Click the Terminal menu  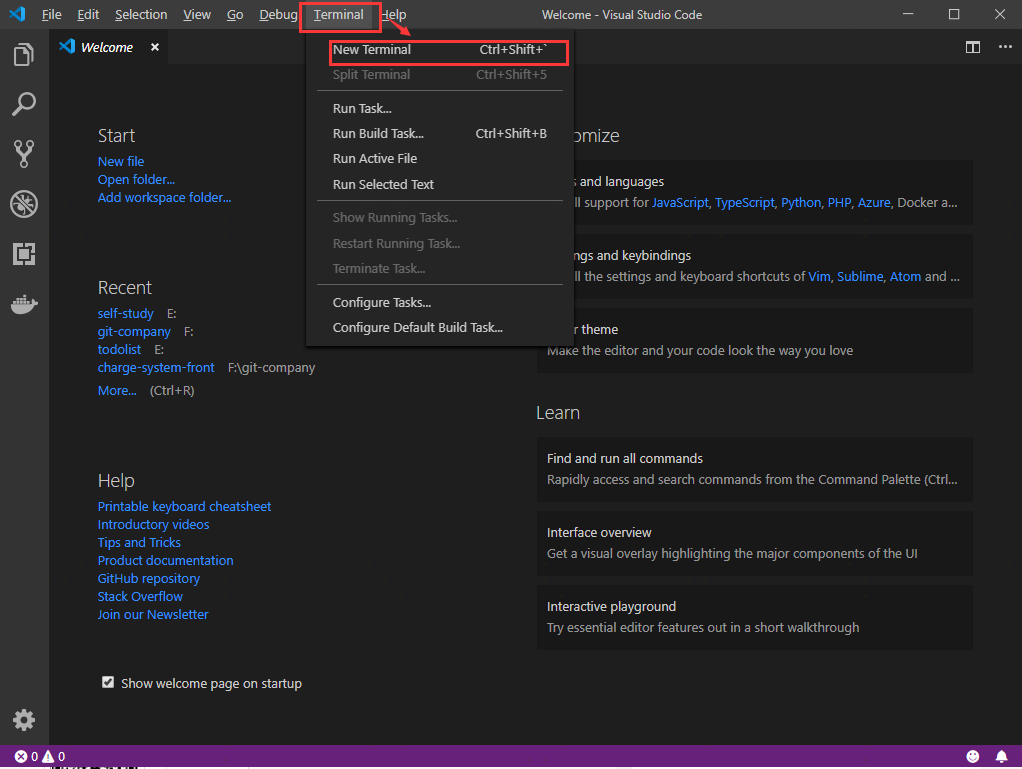(x=339, y=14)
